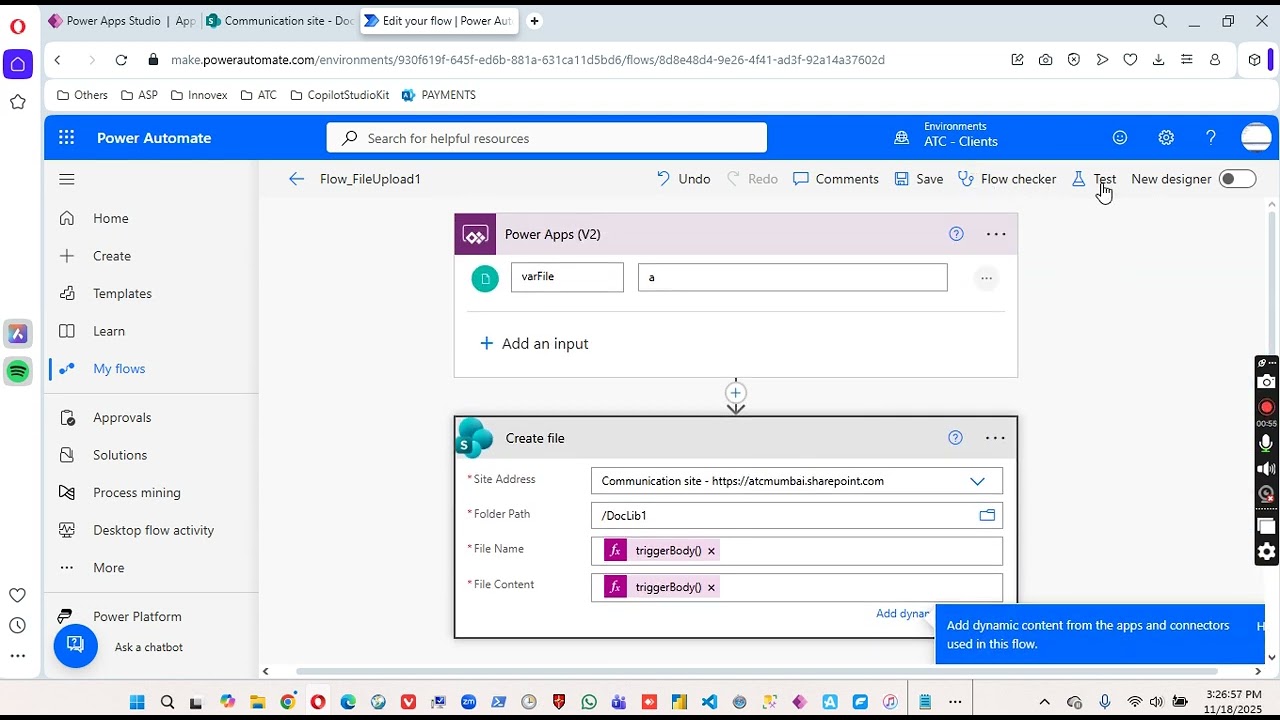Open options menu for varFile input
The image size is (1280, 720).
(986, 278)
